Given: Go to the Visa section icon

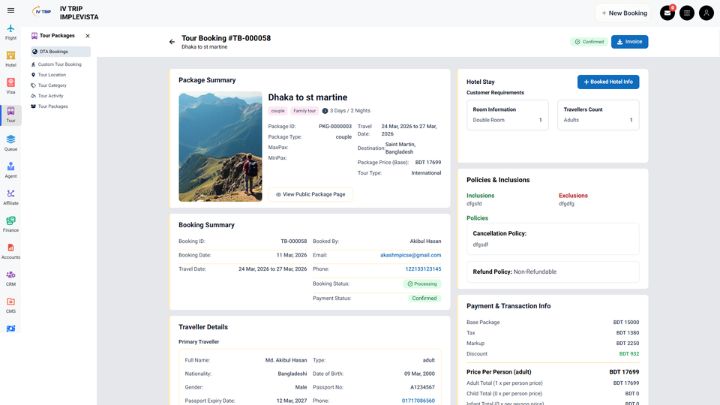Looking at the screenshot, I should [11, 86].
